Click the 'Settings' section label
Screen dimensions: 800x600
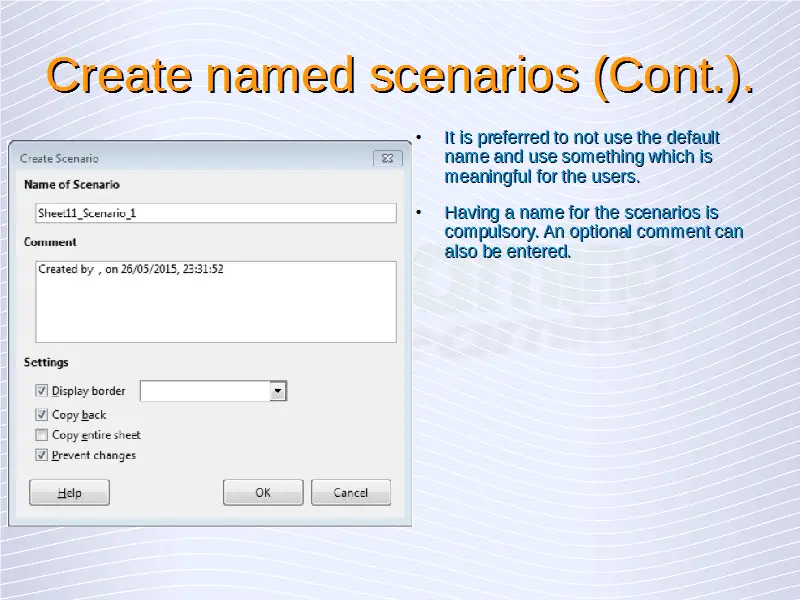(46, 362)
